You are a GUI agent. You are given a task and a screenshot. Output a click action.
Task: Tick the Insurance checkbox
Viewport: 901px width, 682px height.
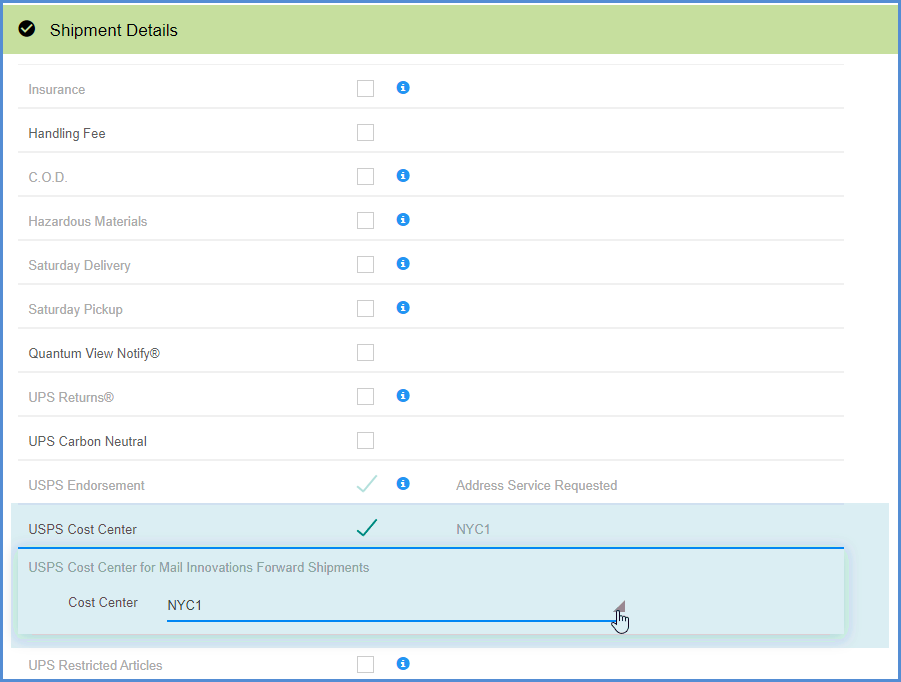(365, 89)
